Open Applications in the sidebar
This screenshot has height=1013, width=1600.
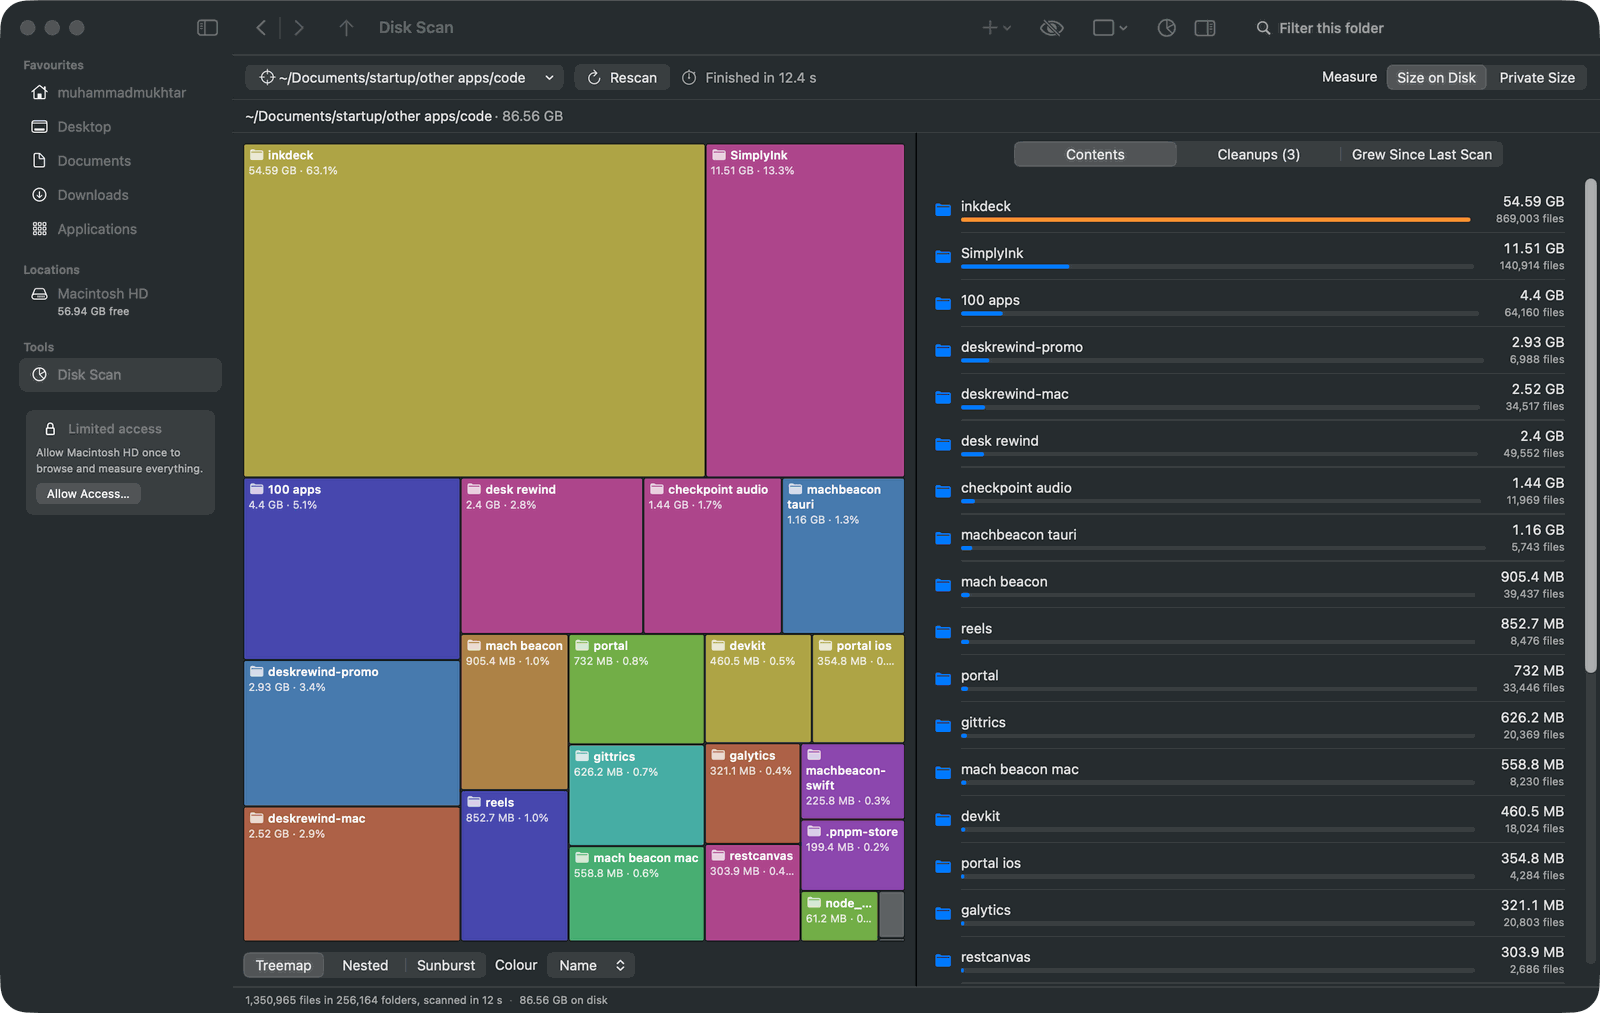click(120, 229)
